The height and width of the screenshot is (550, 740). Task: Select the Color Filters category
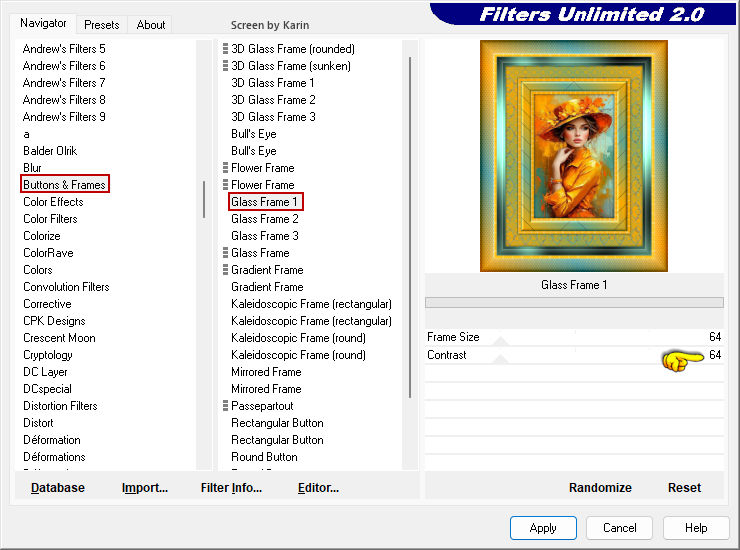pos(50,219)
